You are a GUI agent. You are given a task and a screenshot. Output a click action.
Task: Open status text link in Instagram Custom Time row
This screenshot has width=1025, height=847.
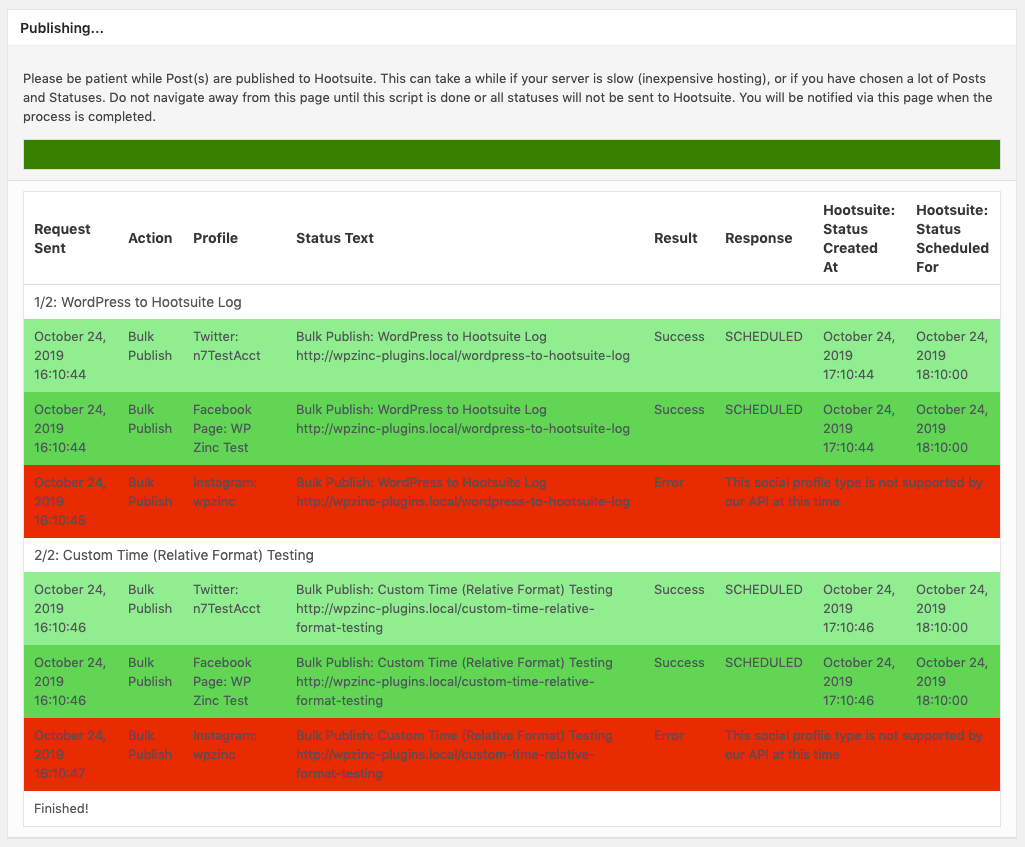445,764
